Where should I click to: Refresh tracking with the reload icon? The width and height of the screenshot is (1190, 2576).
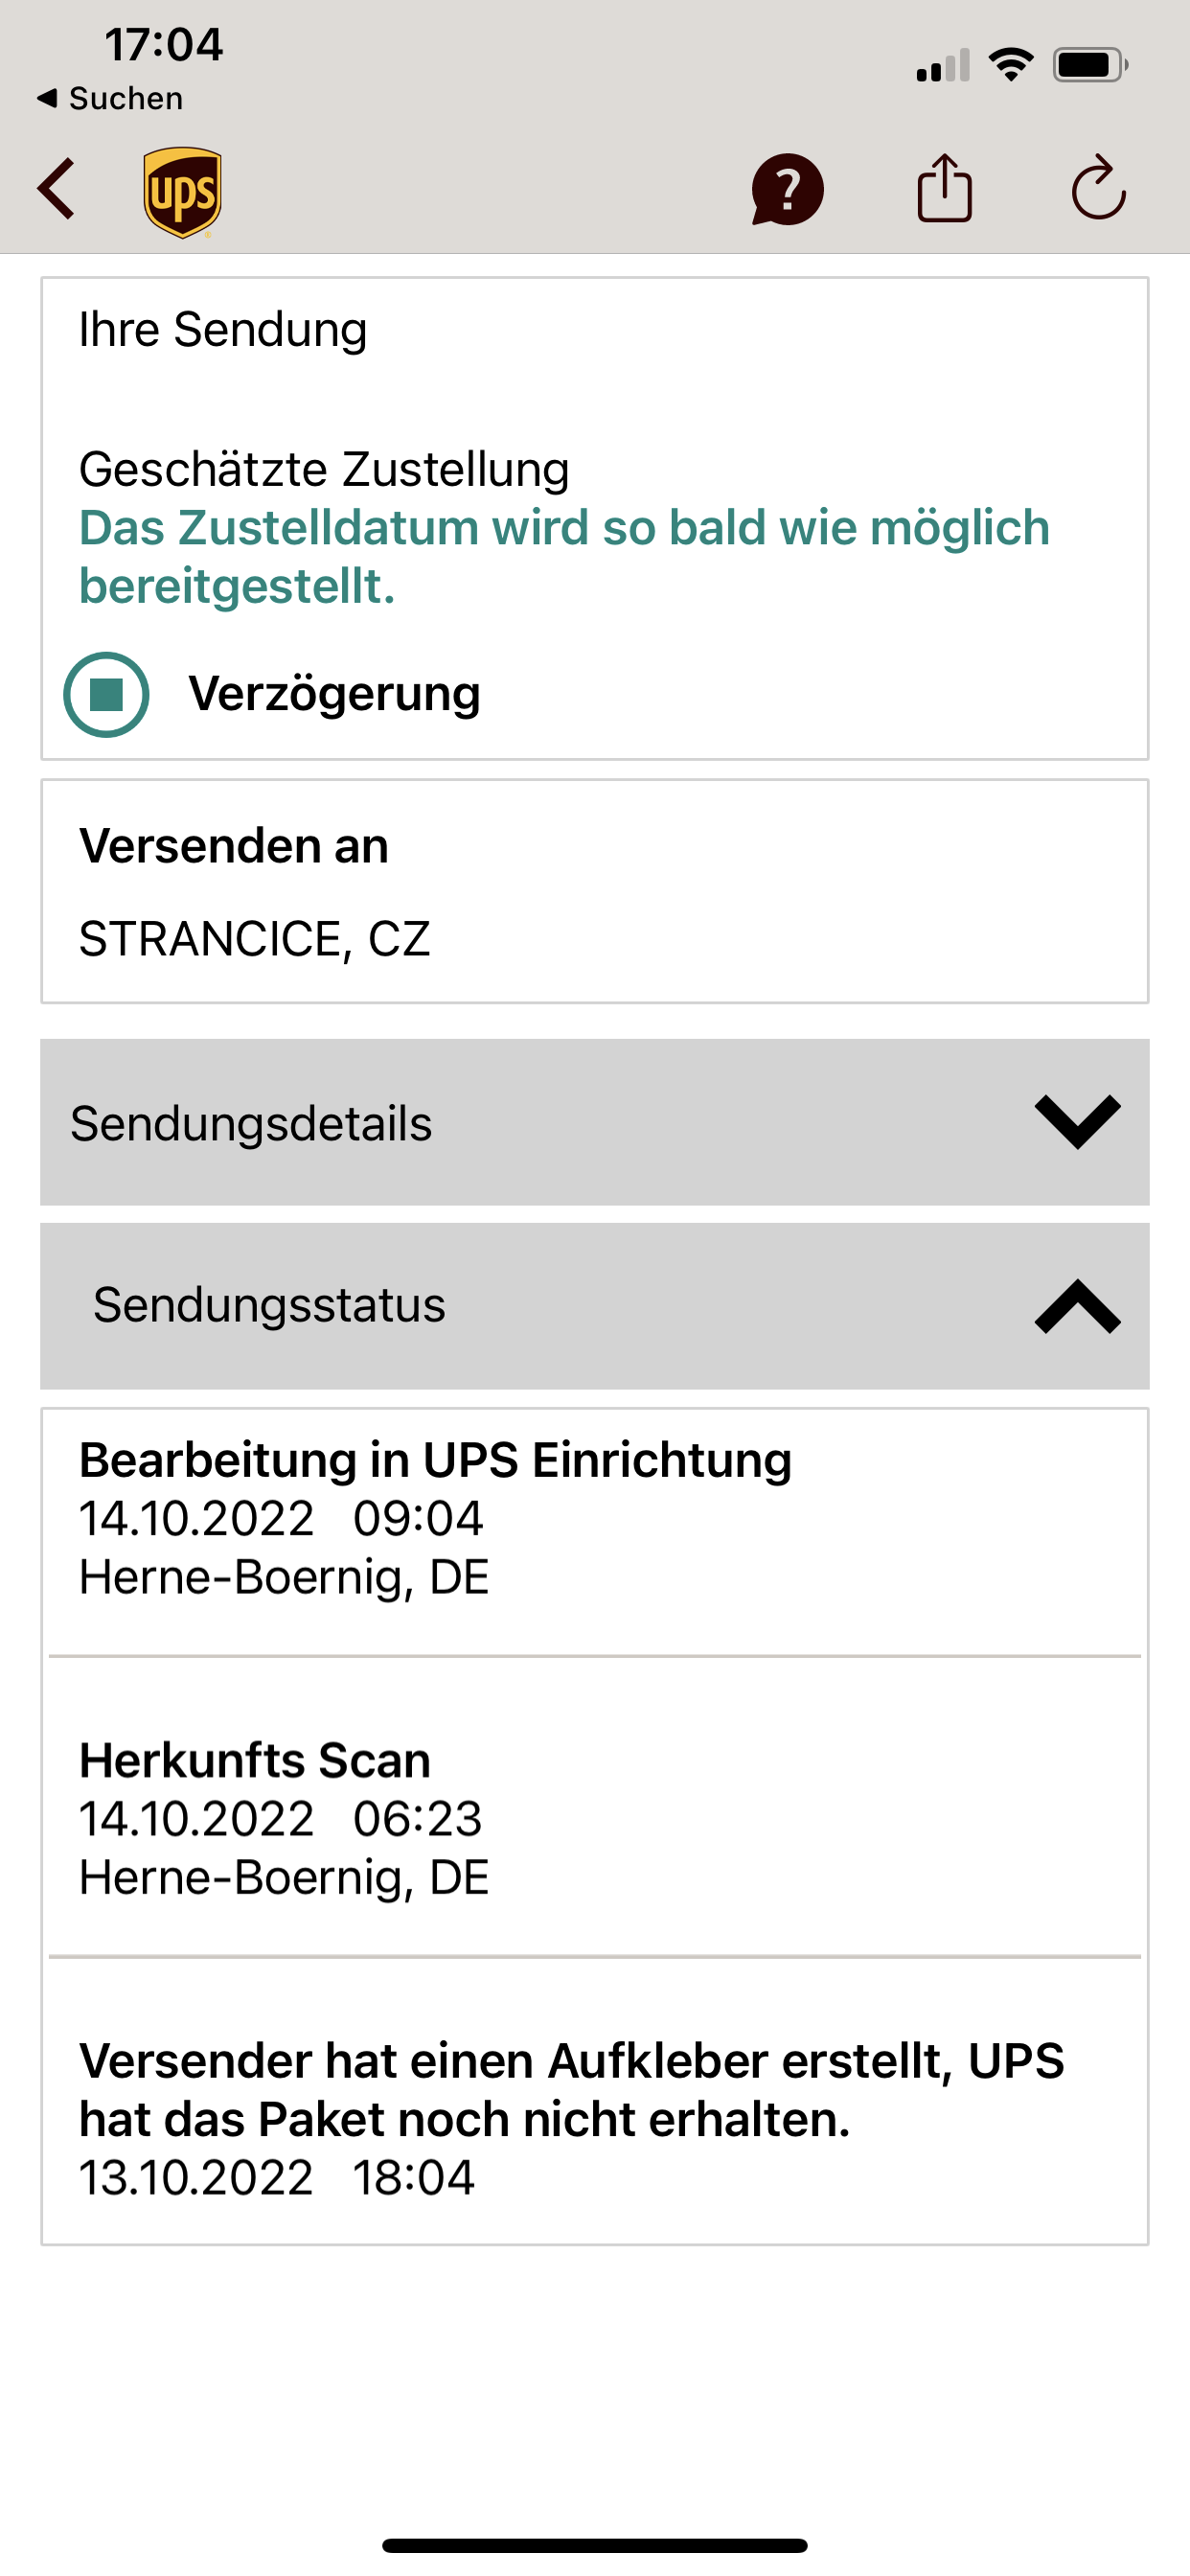(x=1098, y=188)
